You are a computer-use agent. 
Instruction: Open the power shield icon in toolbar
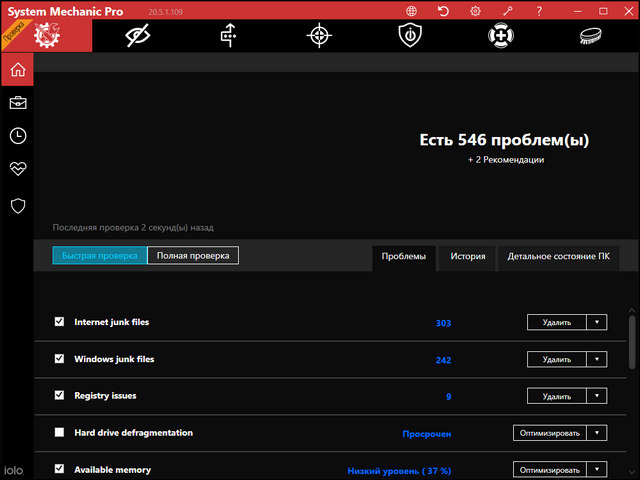[408, 36]
